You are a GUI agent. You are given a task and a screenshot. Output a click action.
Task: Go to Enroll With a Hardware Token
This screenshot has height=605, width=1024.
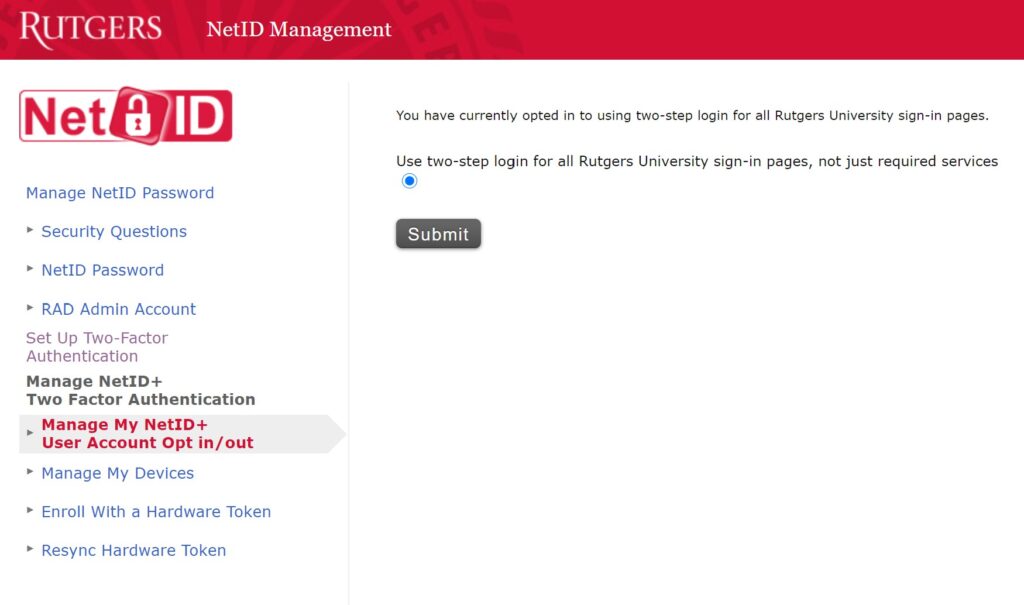coord(156,512)
